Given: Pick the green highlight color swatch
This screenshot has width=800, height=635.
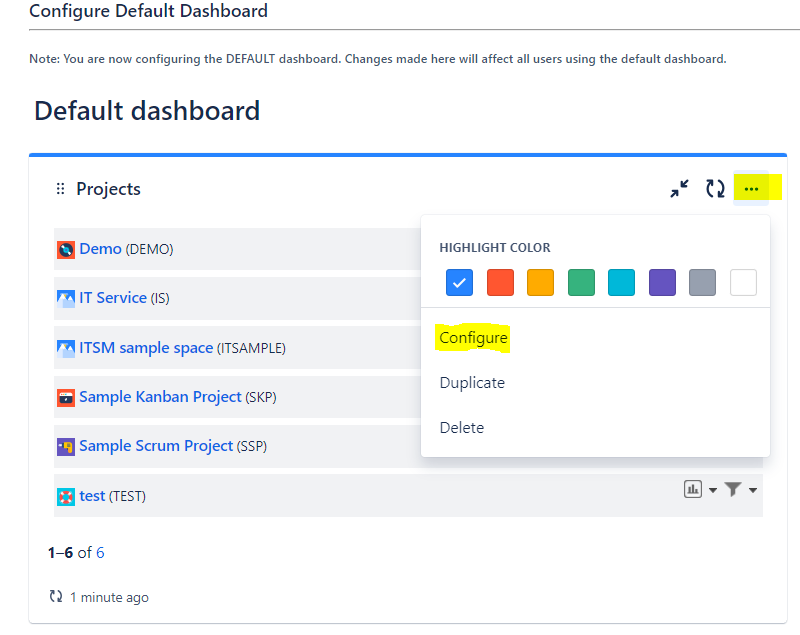Looking at the screenshot, I should point(581,283).
